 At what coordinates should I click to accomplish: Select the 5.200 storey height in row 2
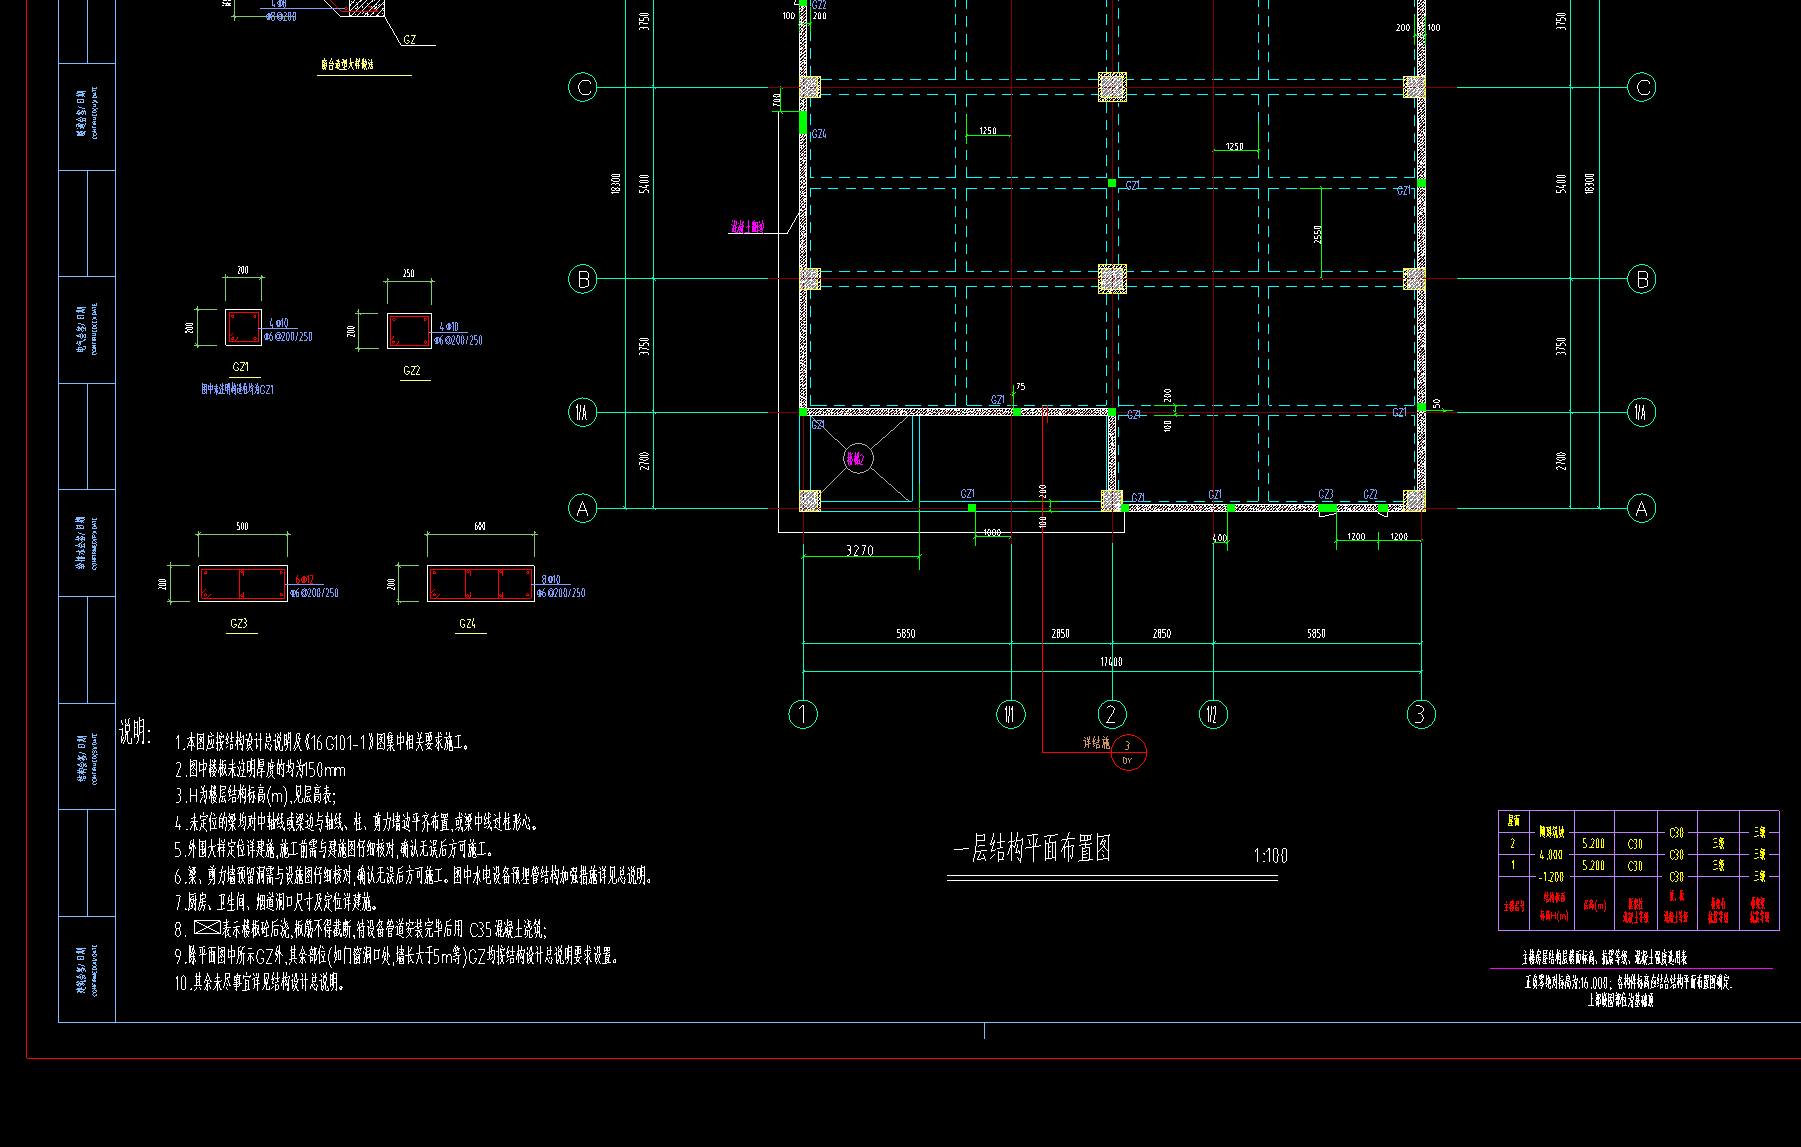pos(1593,844)
